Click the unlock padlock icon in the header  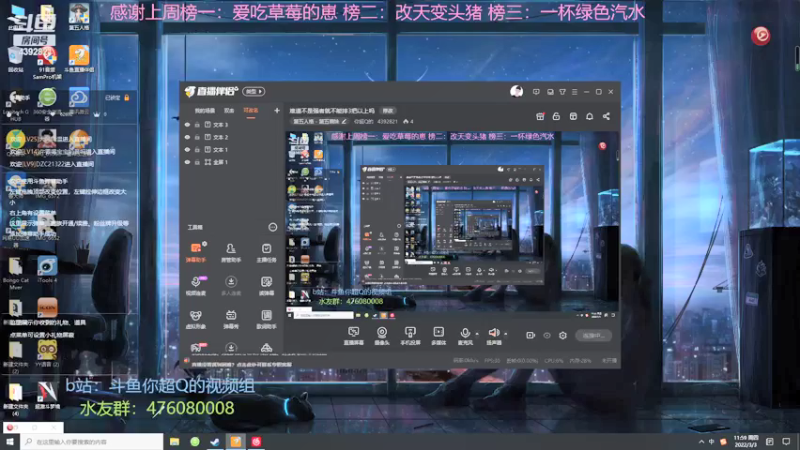[556, 116]
